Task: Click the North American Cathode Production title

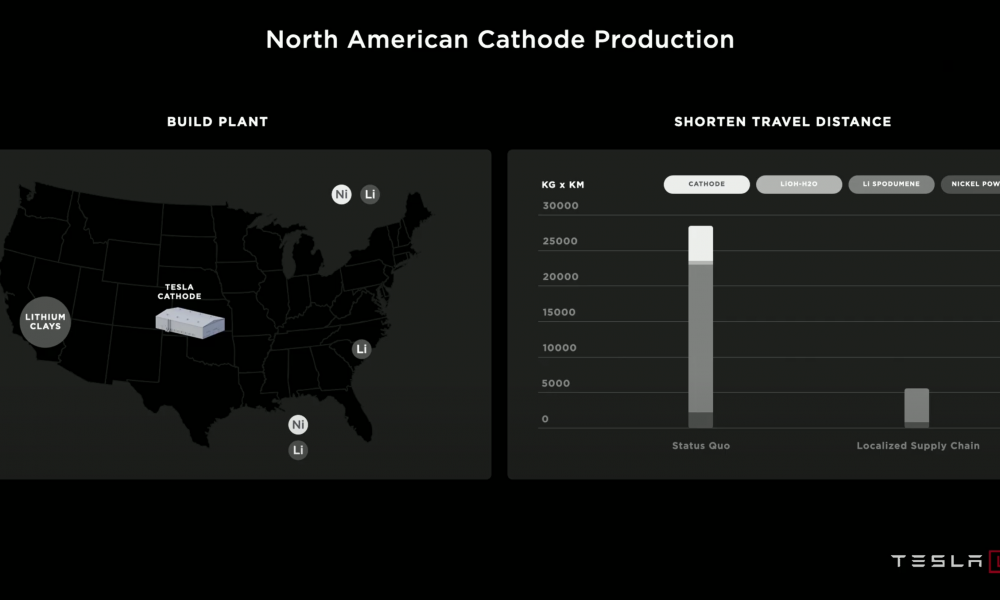Action: tap(500, 40)
